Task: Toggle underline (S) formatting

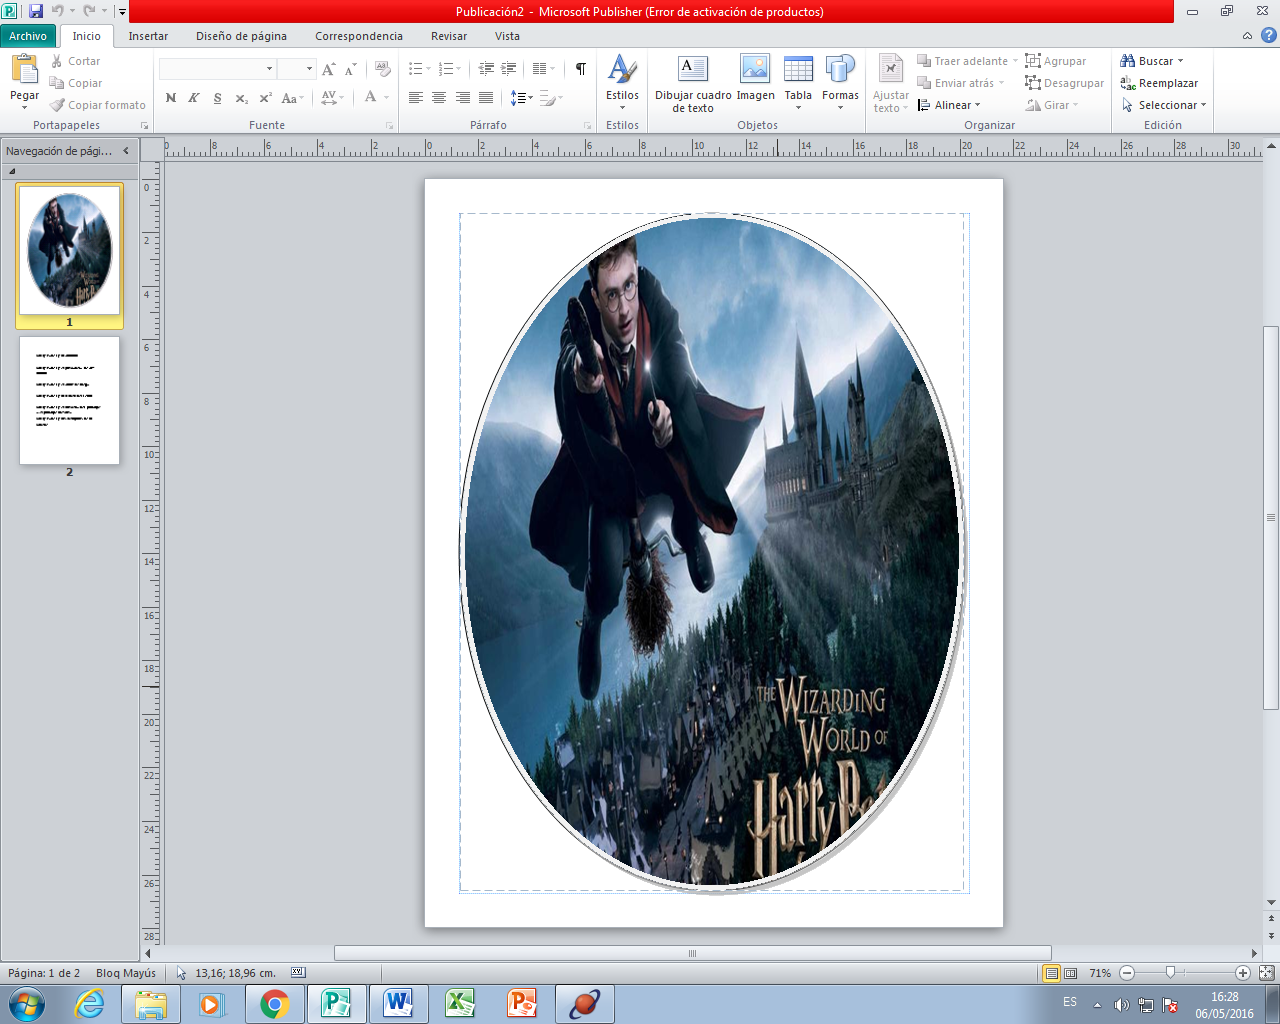Action: [217, 98]
